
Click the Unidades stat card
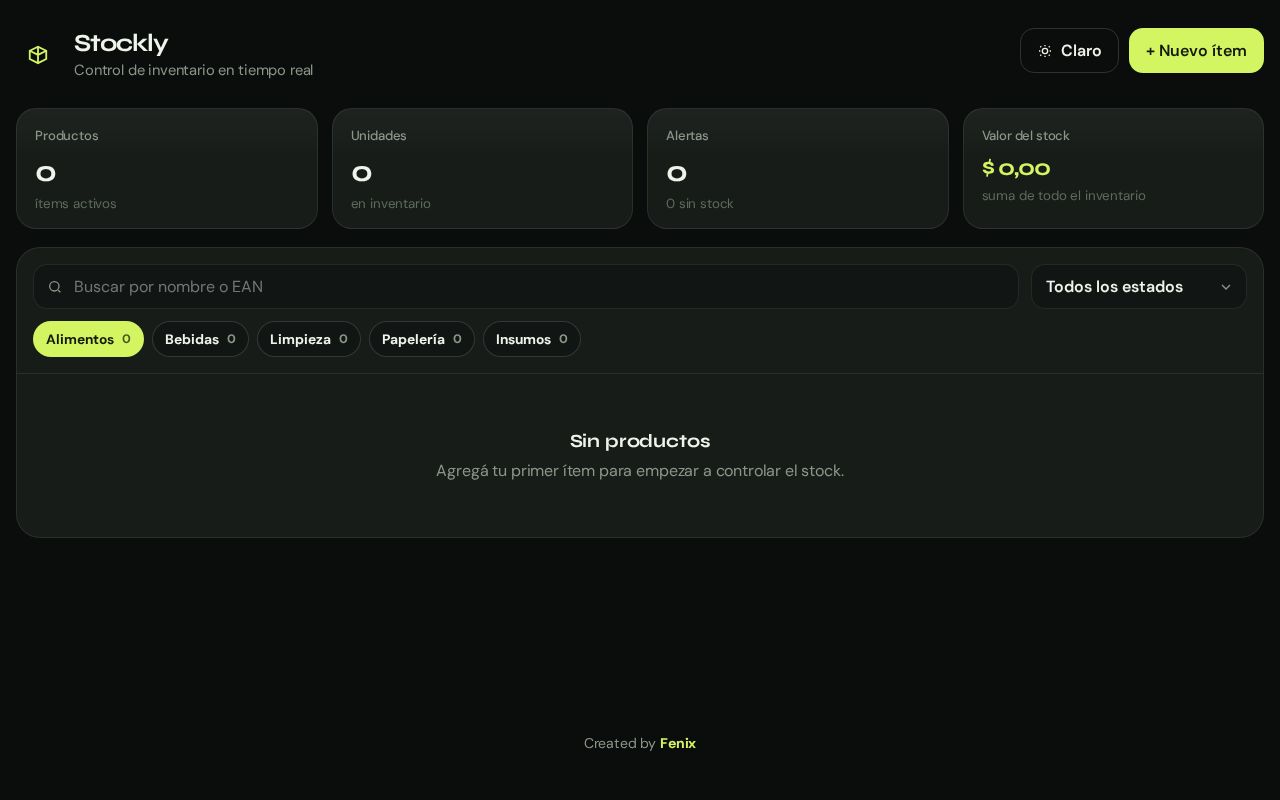point(482,168)
